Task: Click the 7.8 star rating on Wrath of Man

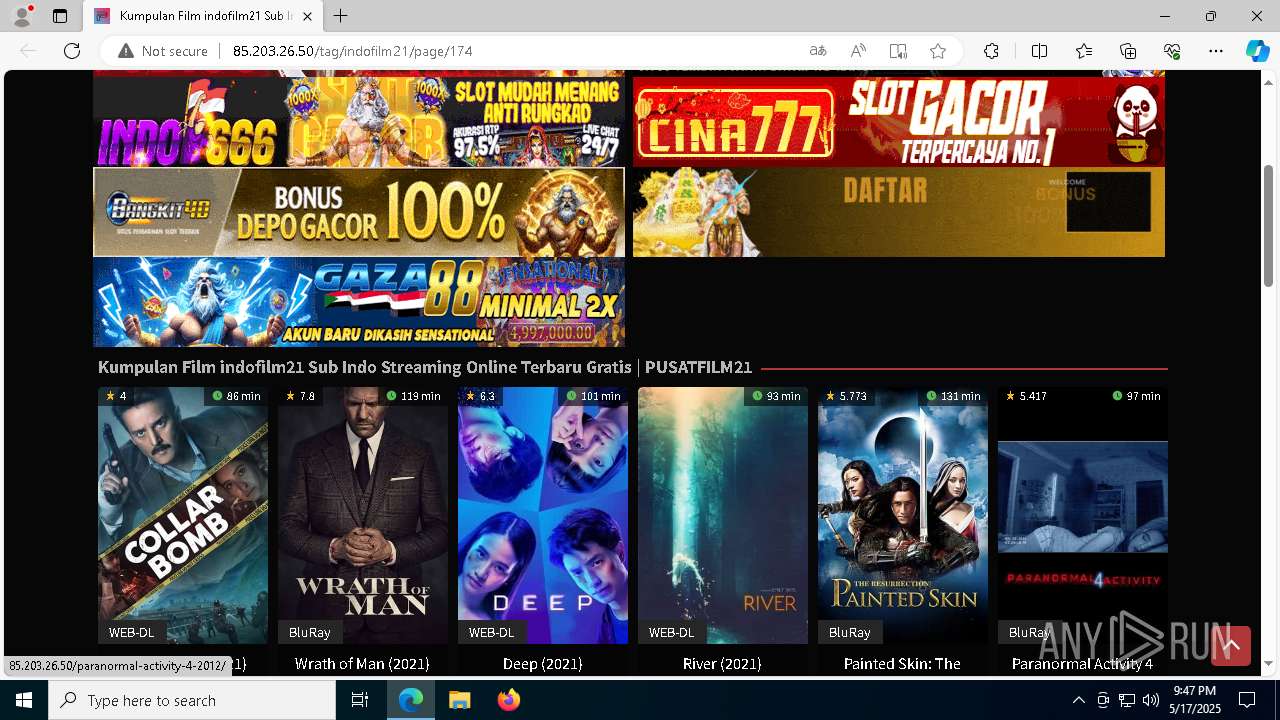Action: 300,396
